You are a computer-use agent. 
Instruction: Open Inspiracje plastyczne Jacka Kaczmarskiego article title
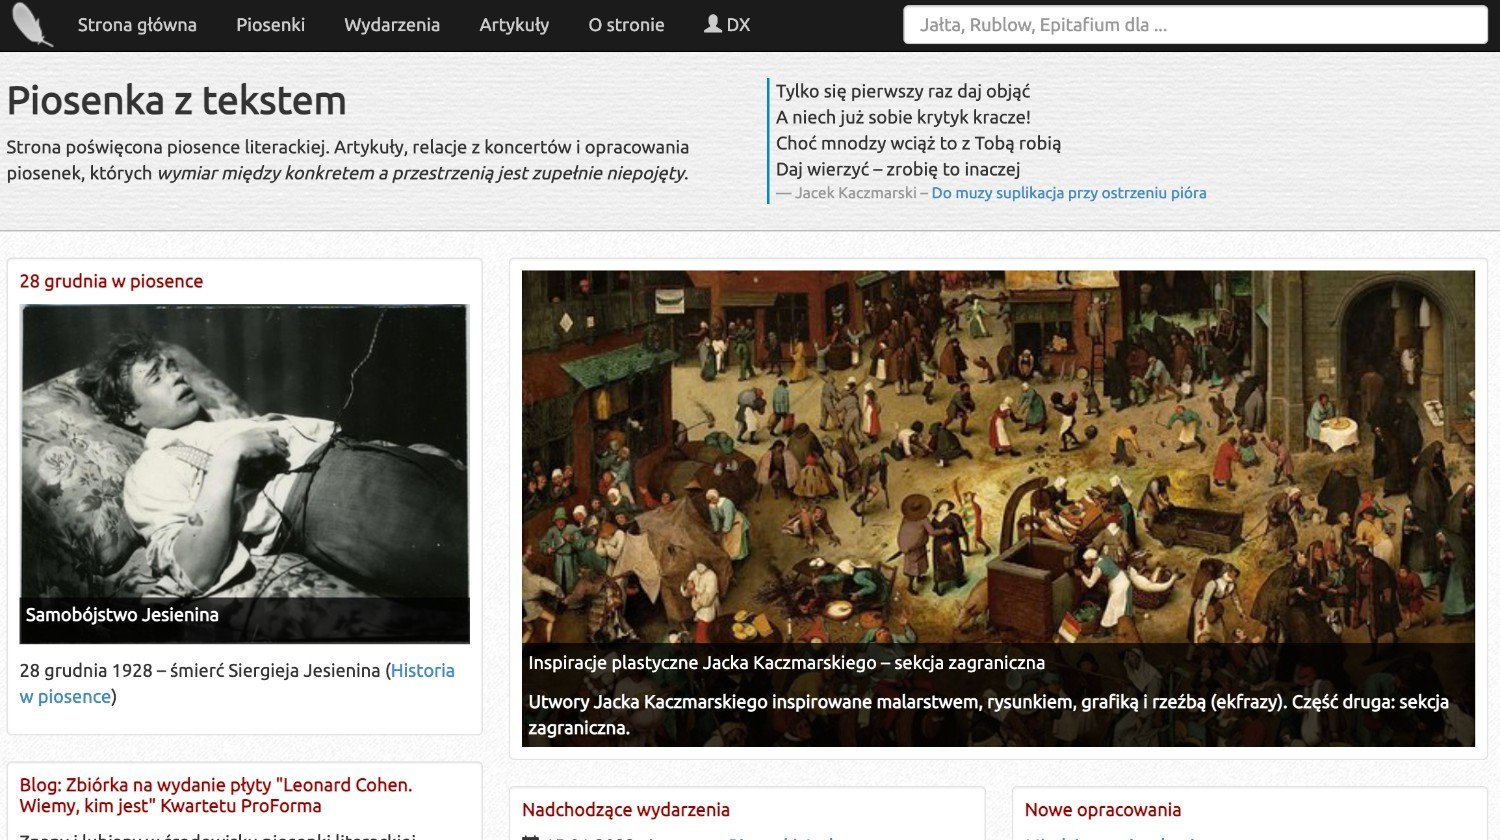pos(786,663)
